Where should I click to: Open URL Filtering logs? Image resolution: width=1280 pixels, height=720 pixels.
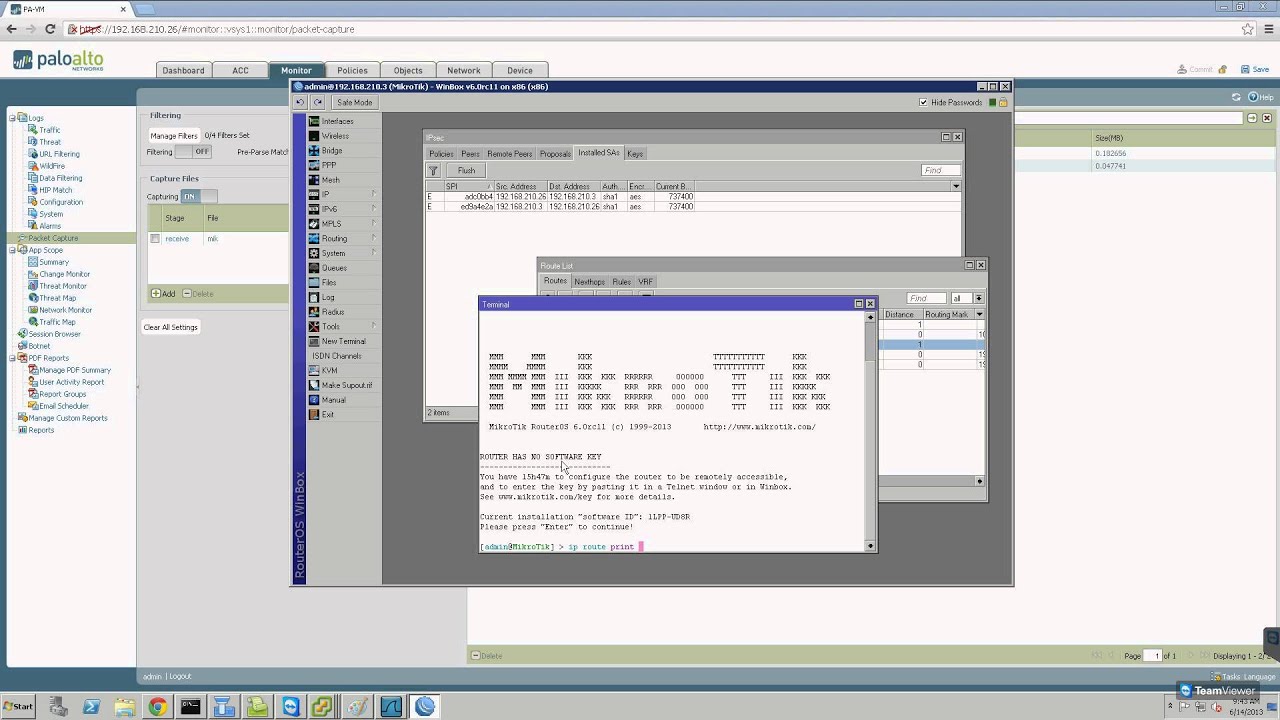[59, 154]
